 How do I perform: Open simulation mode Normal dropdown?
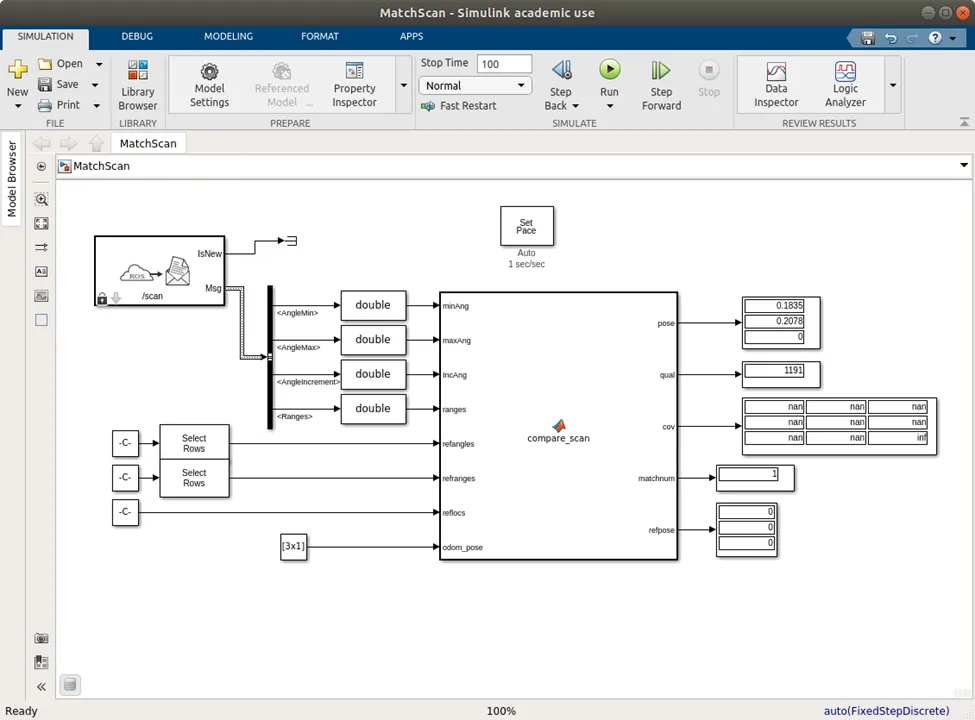click(x=474, y=86)
